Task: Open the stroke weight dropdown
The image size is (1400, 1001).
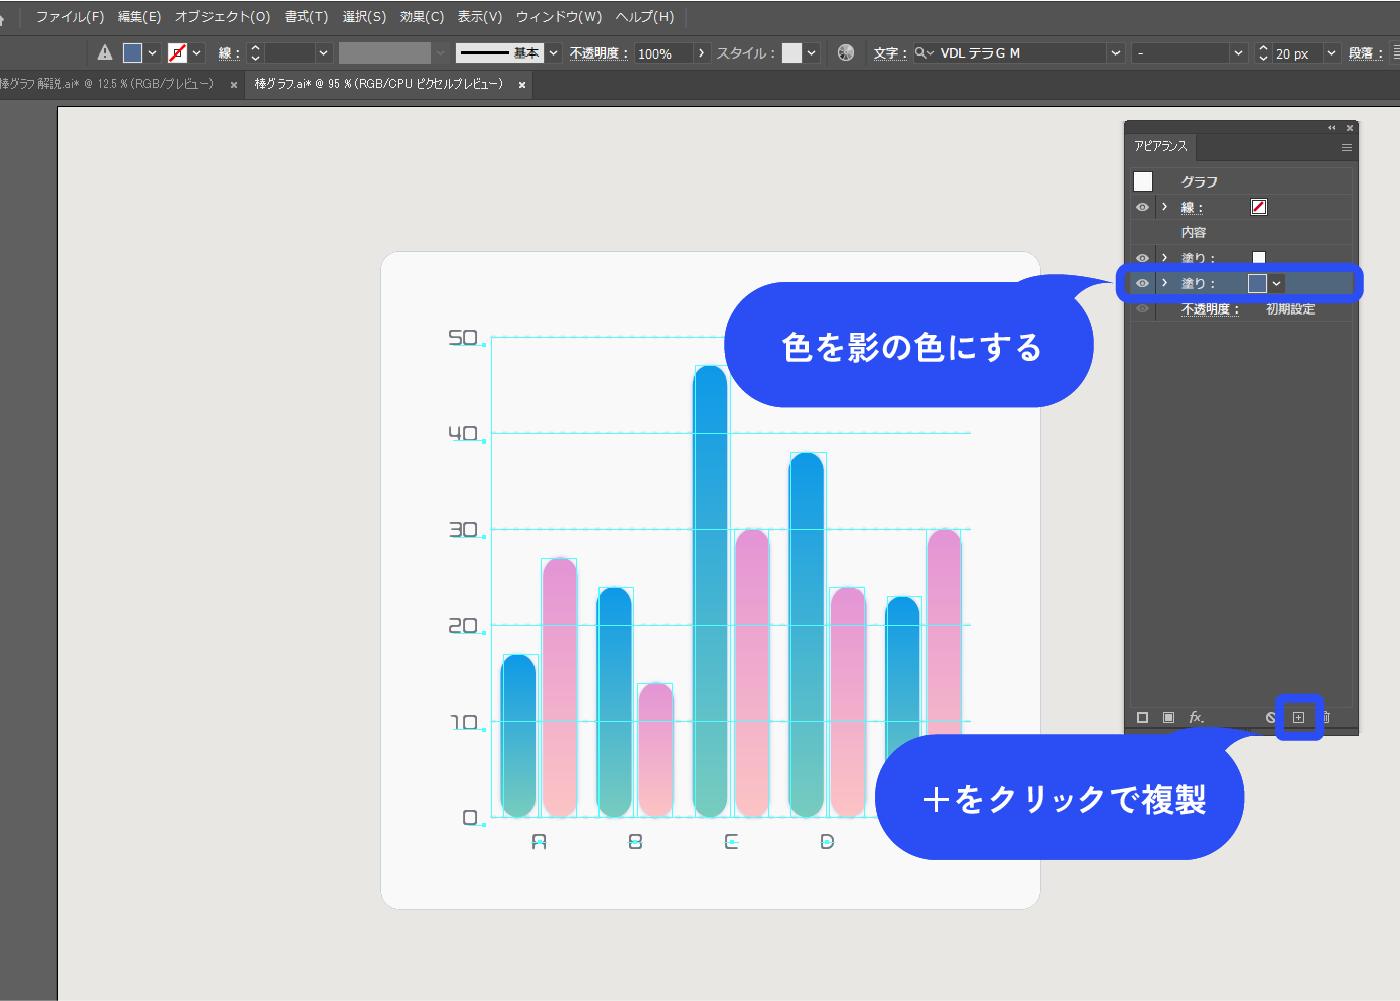Action: (x=323, y=53)
